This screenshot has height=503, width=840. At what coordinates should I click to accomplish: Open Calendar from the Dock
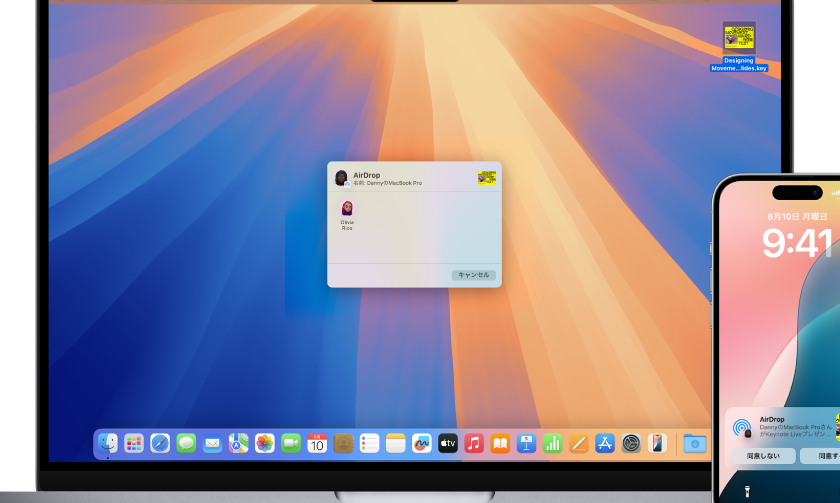317,443
